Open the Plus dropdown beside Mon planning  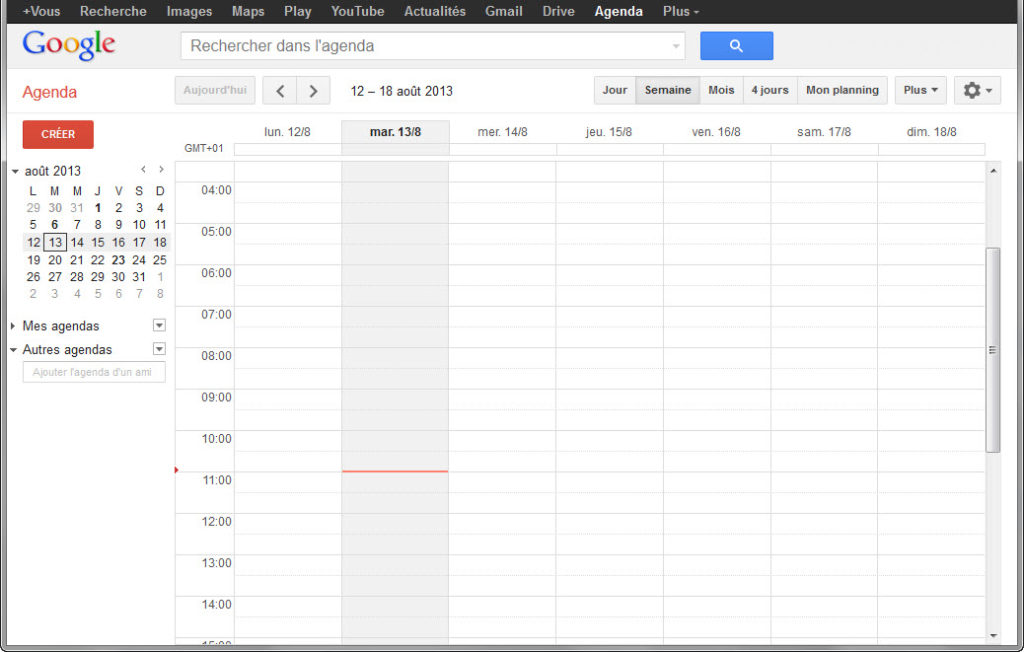click(x=920, y=90)
